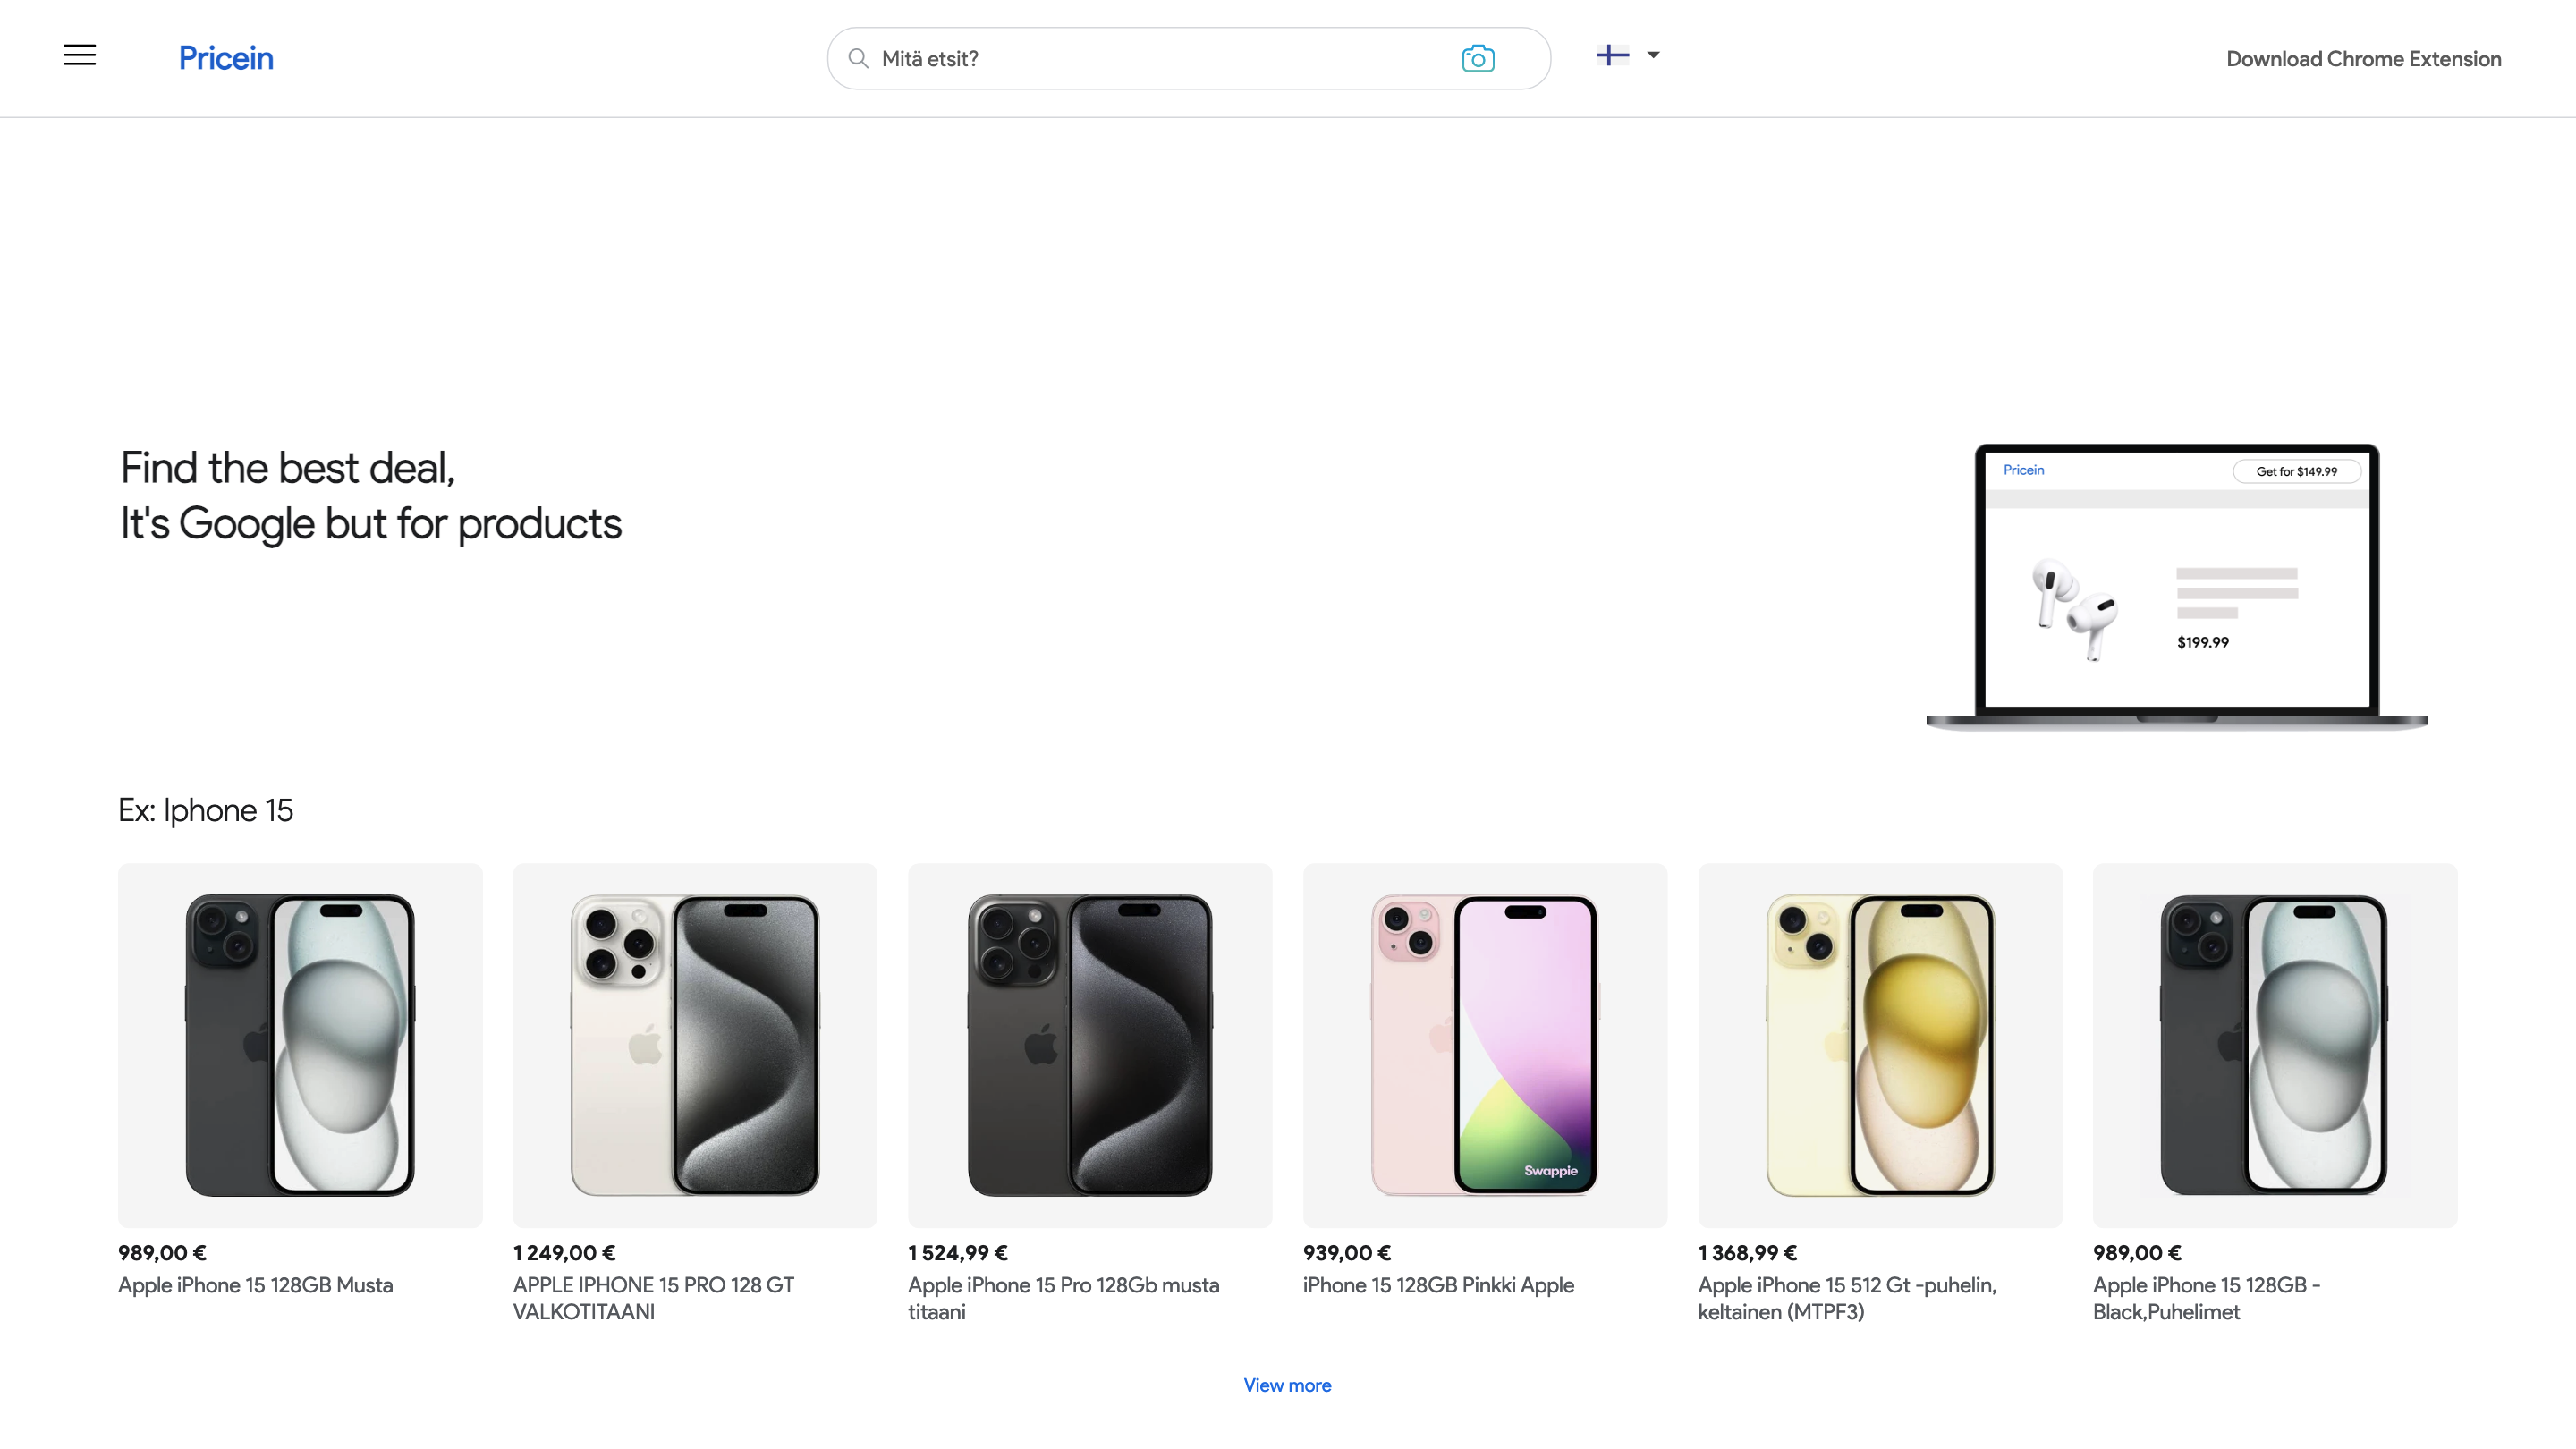
Task: Click the 'Mitä etsit?' search field
Action: point(1150,58)
